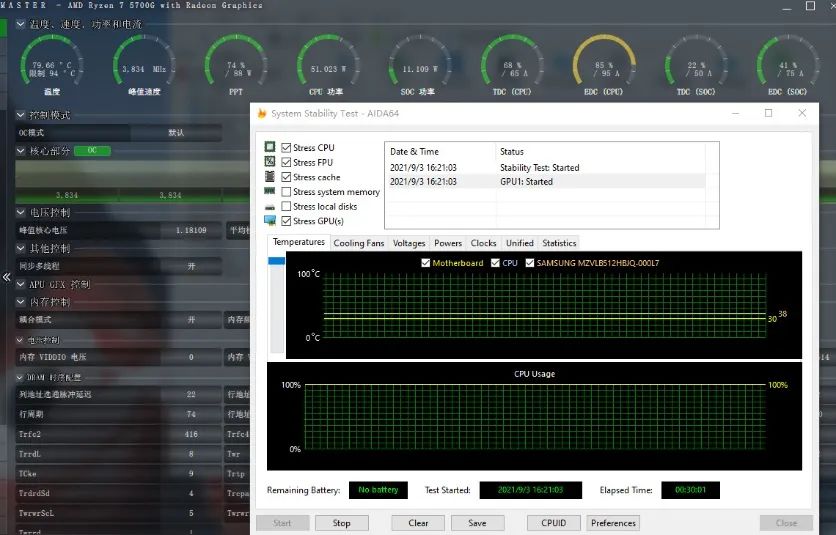
Task: Click the AIDA64 flame icon in title bar
Action: tap(262, 114)
